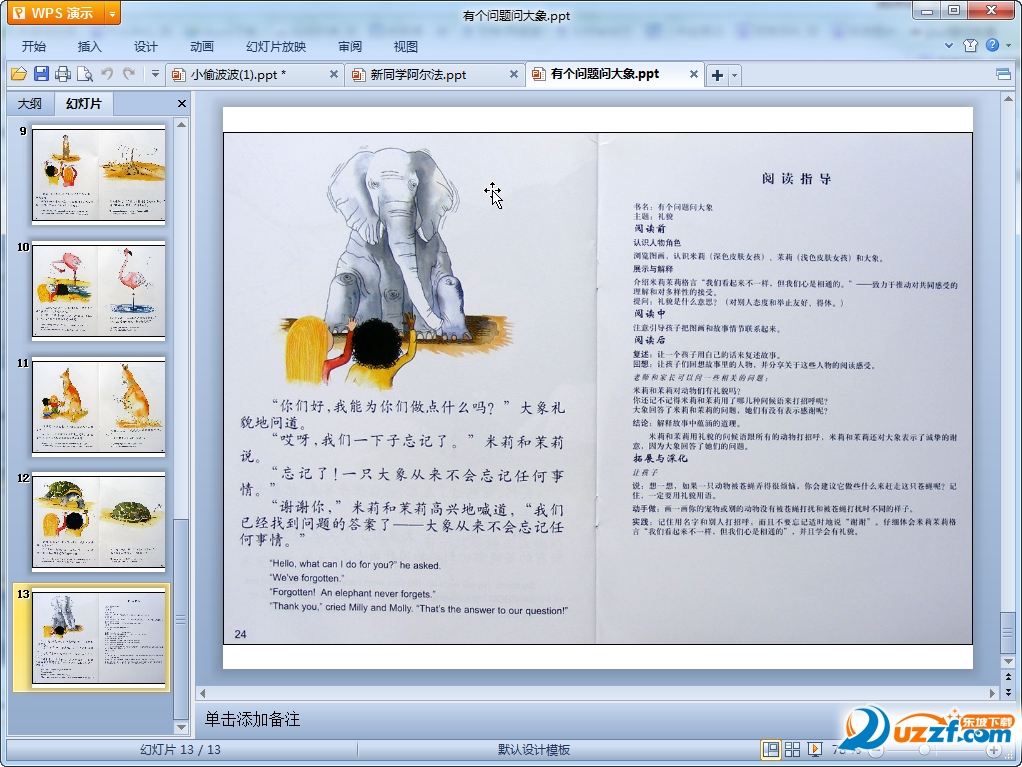Screen dimensions: 1022x767
Task: Open the 动画 ribbon tab
Action: (202, 46)
